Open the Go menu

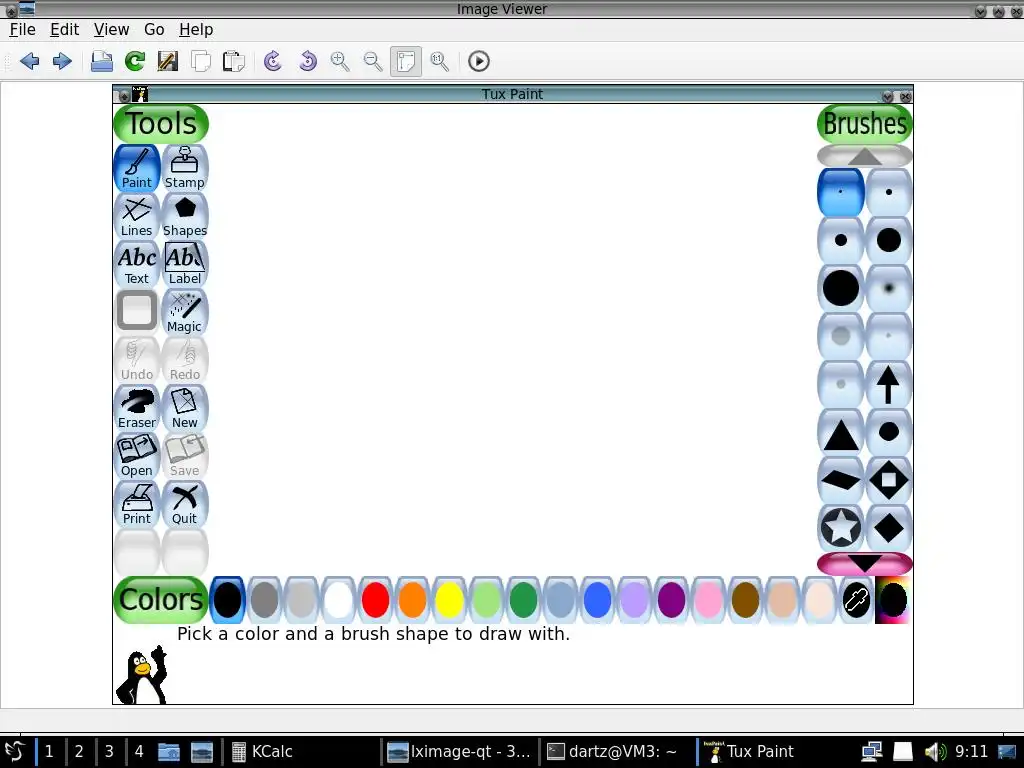pyautogui.click(x=154, y=29)
